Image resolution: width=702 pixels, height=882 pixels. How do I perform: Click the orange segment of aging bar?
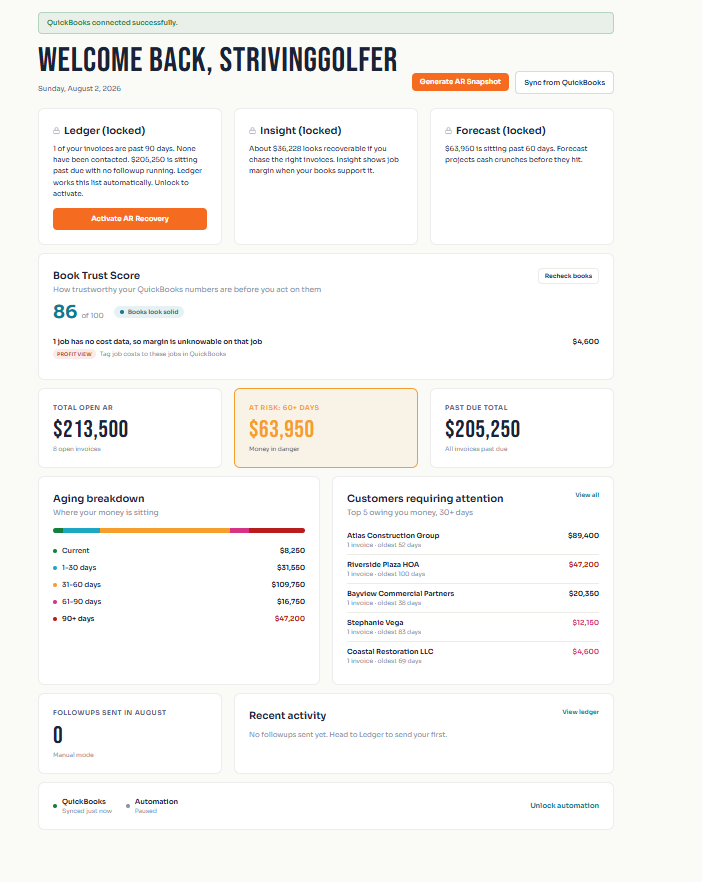(165, 530)
